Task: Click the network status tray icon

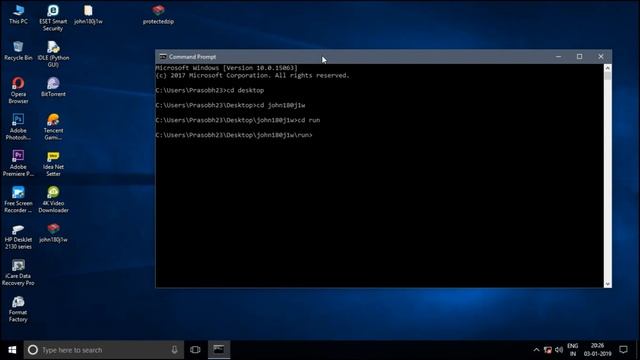Action: pos(548,350)
